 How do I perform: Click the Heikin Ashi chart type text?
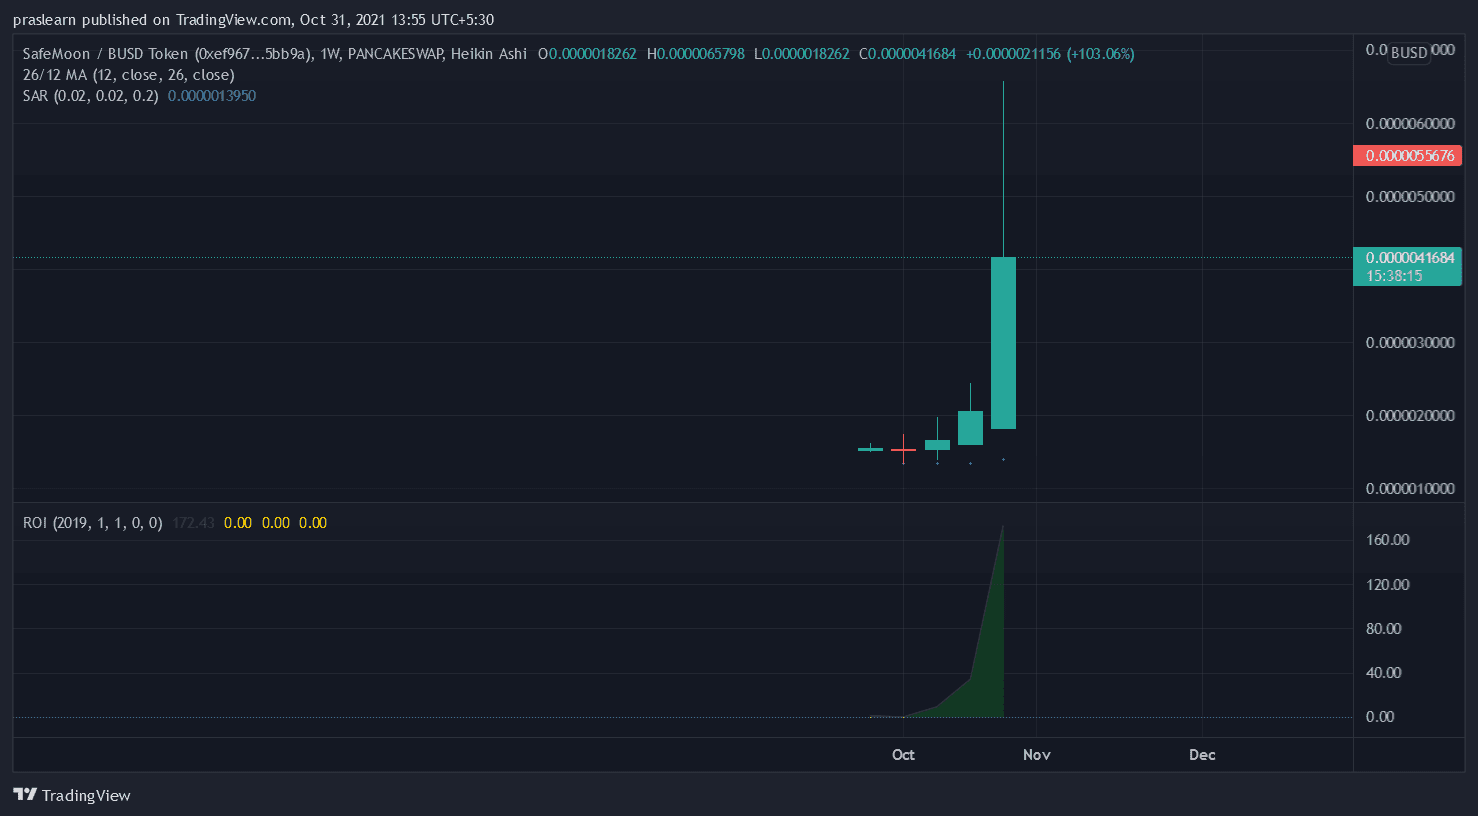[488, 54]
